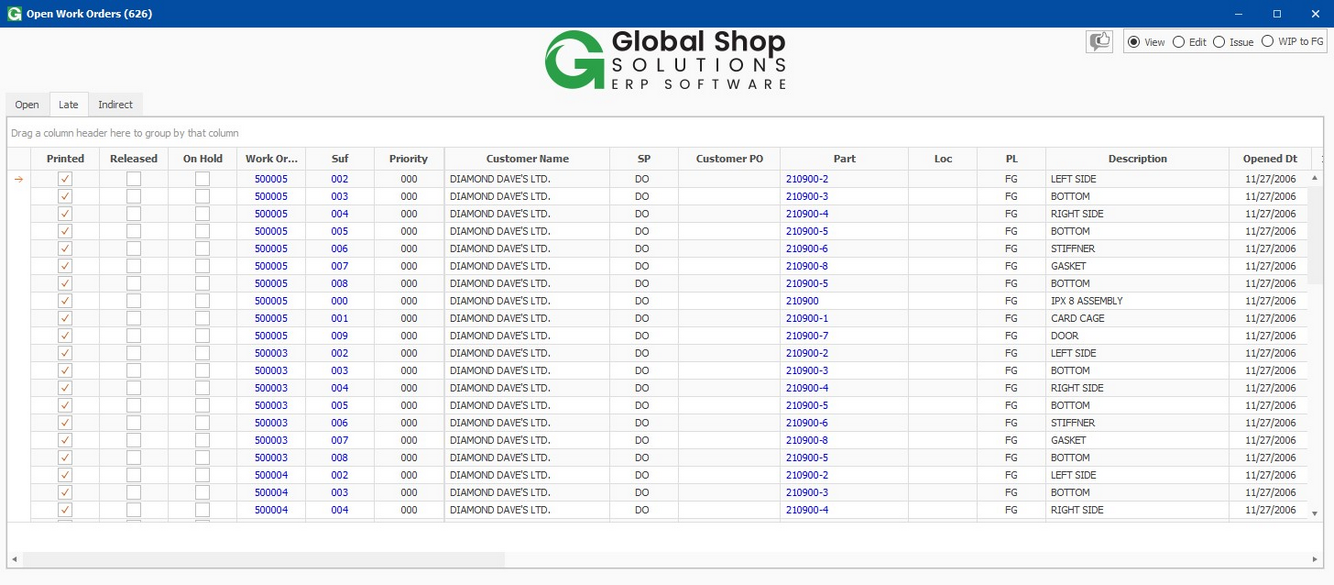Image resolution: width=1334 pixels, height=585 pixels.
Task: Toggle Printed for work order 500003 suffix 002
Action: (65, 353)
